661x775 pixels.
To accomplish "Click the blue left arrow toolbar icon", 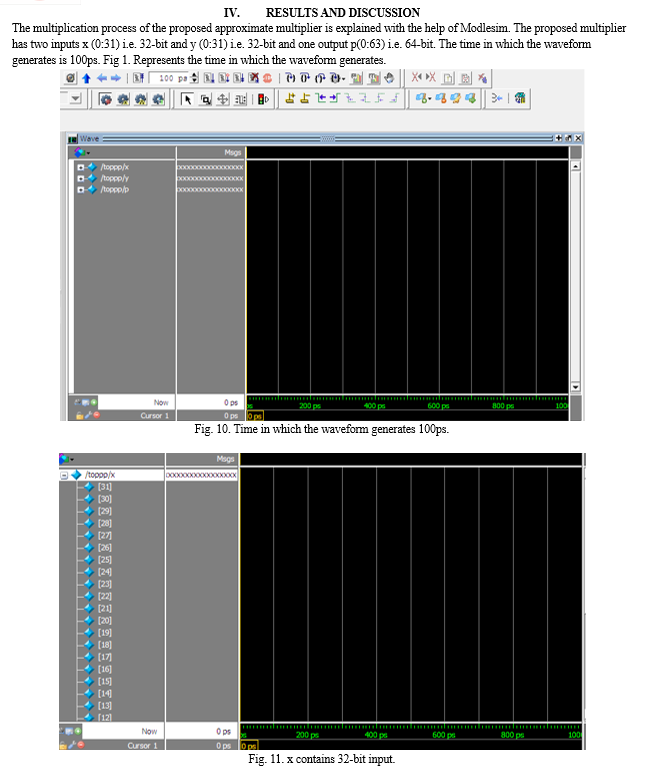I will tap(102, 78).
